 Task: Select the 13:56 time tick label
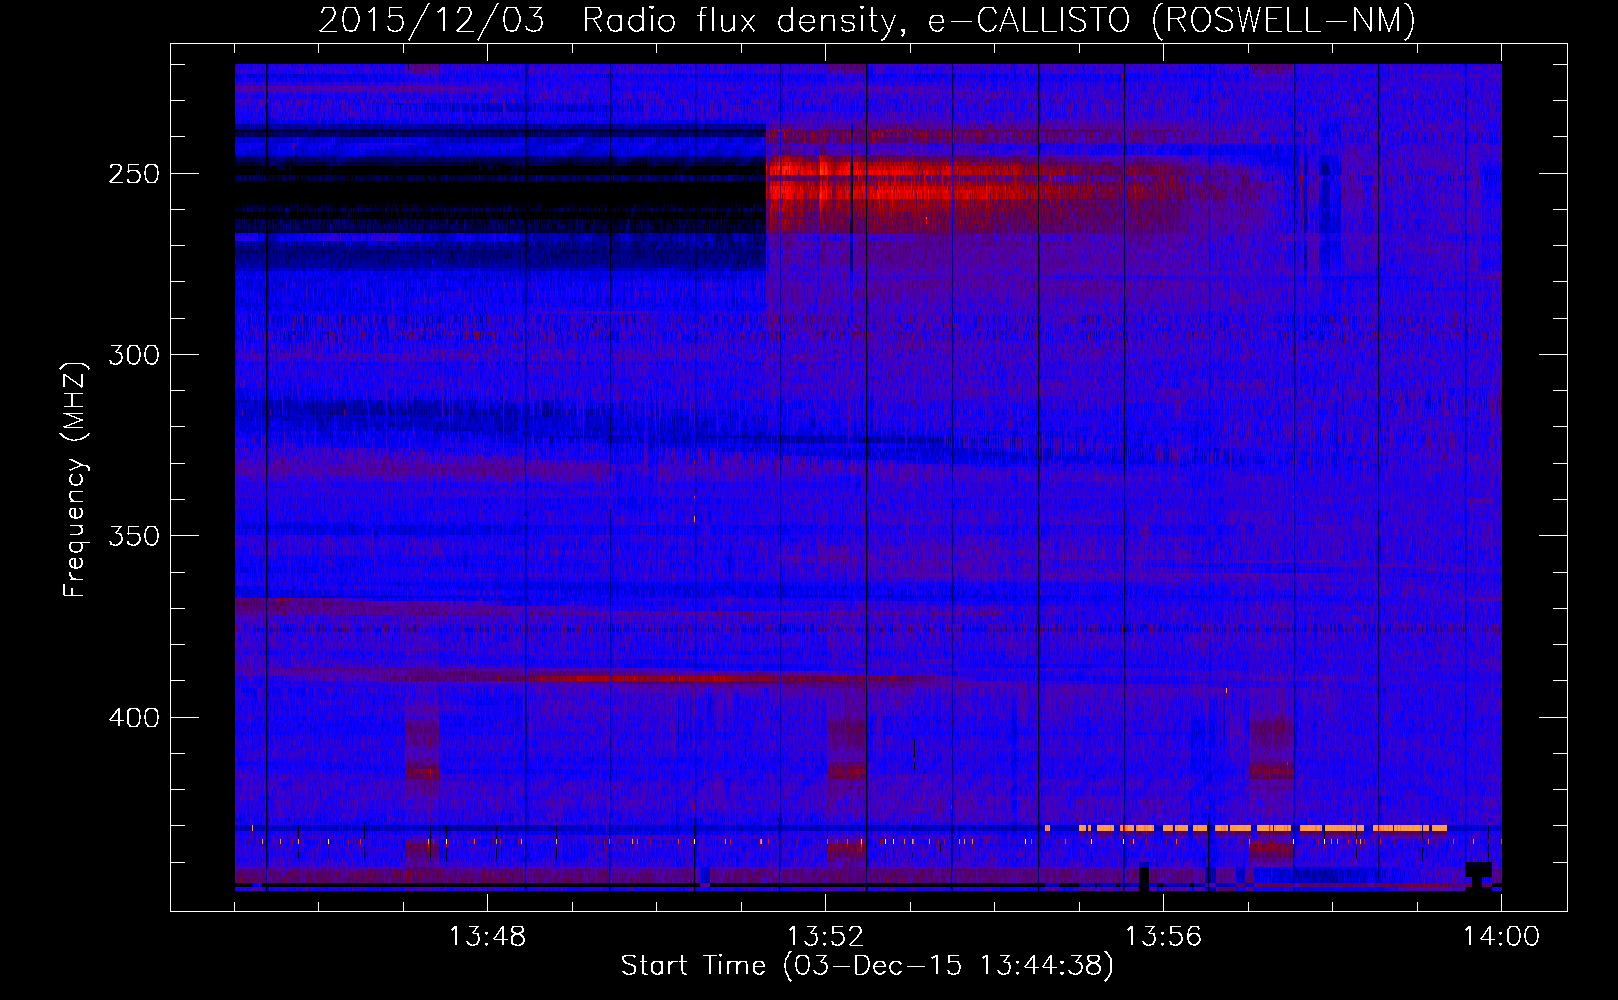point(1163,937)
